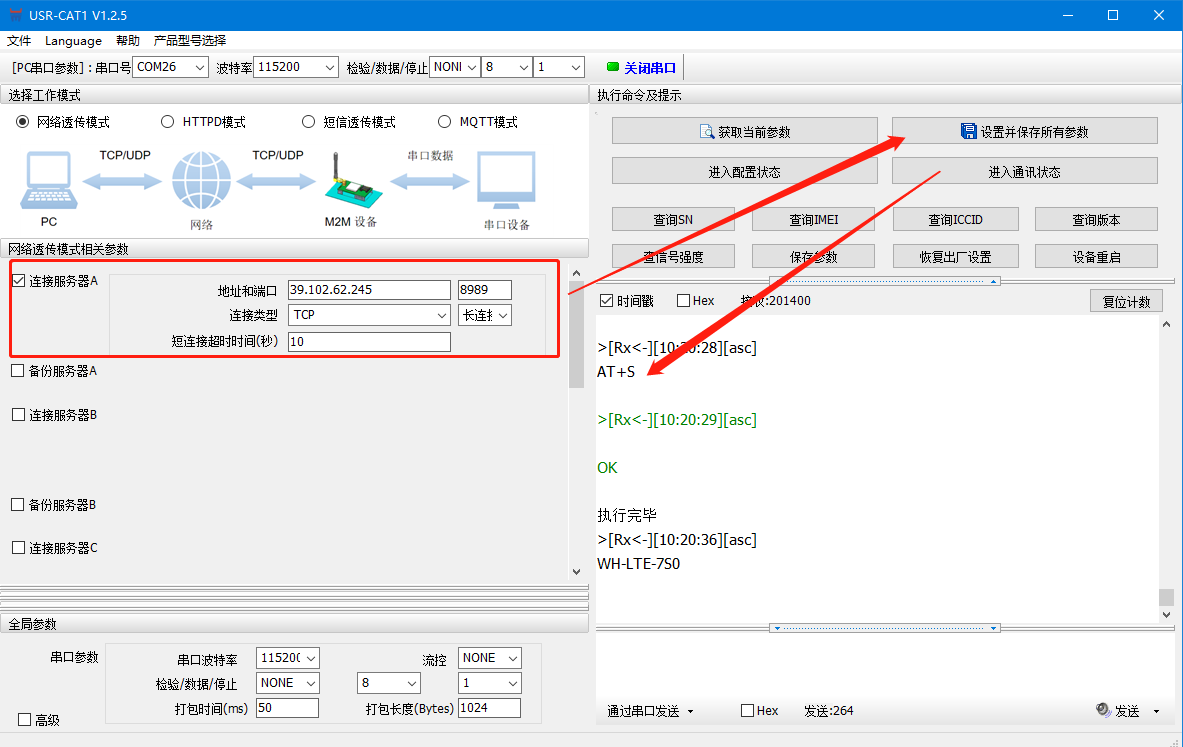
Task: Click the save disk icon on 设置并保存所有参数
Action: pos(969,131)
